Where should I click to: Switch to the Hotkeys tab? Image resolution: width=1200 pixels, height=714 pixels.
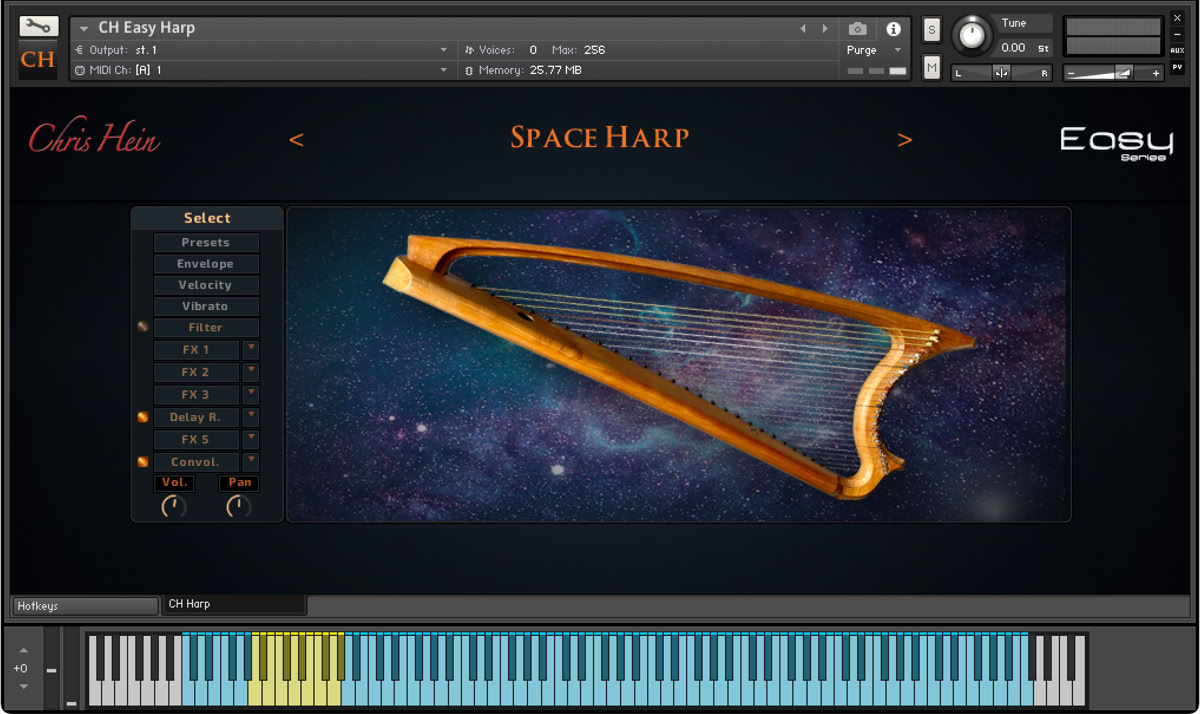[85, 606]
